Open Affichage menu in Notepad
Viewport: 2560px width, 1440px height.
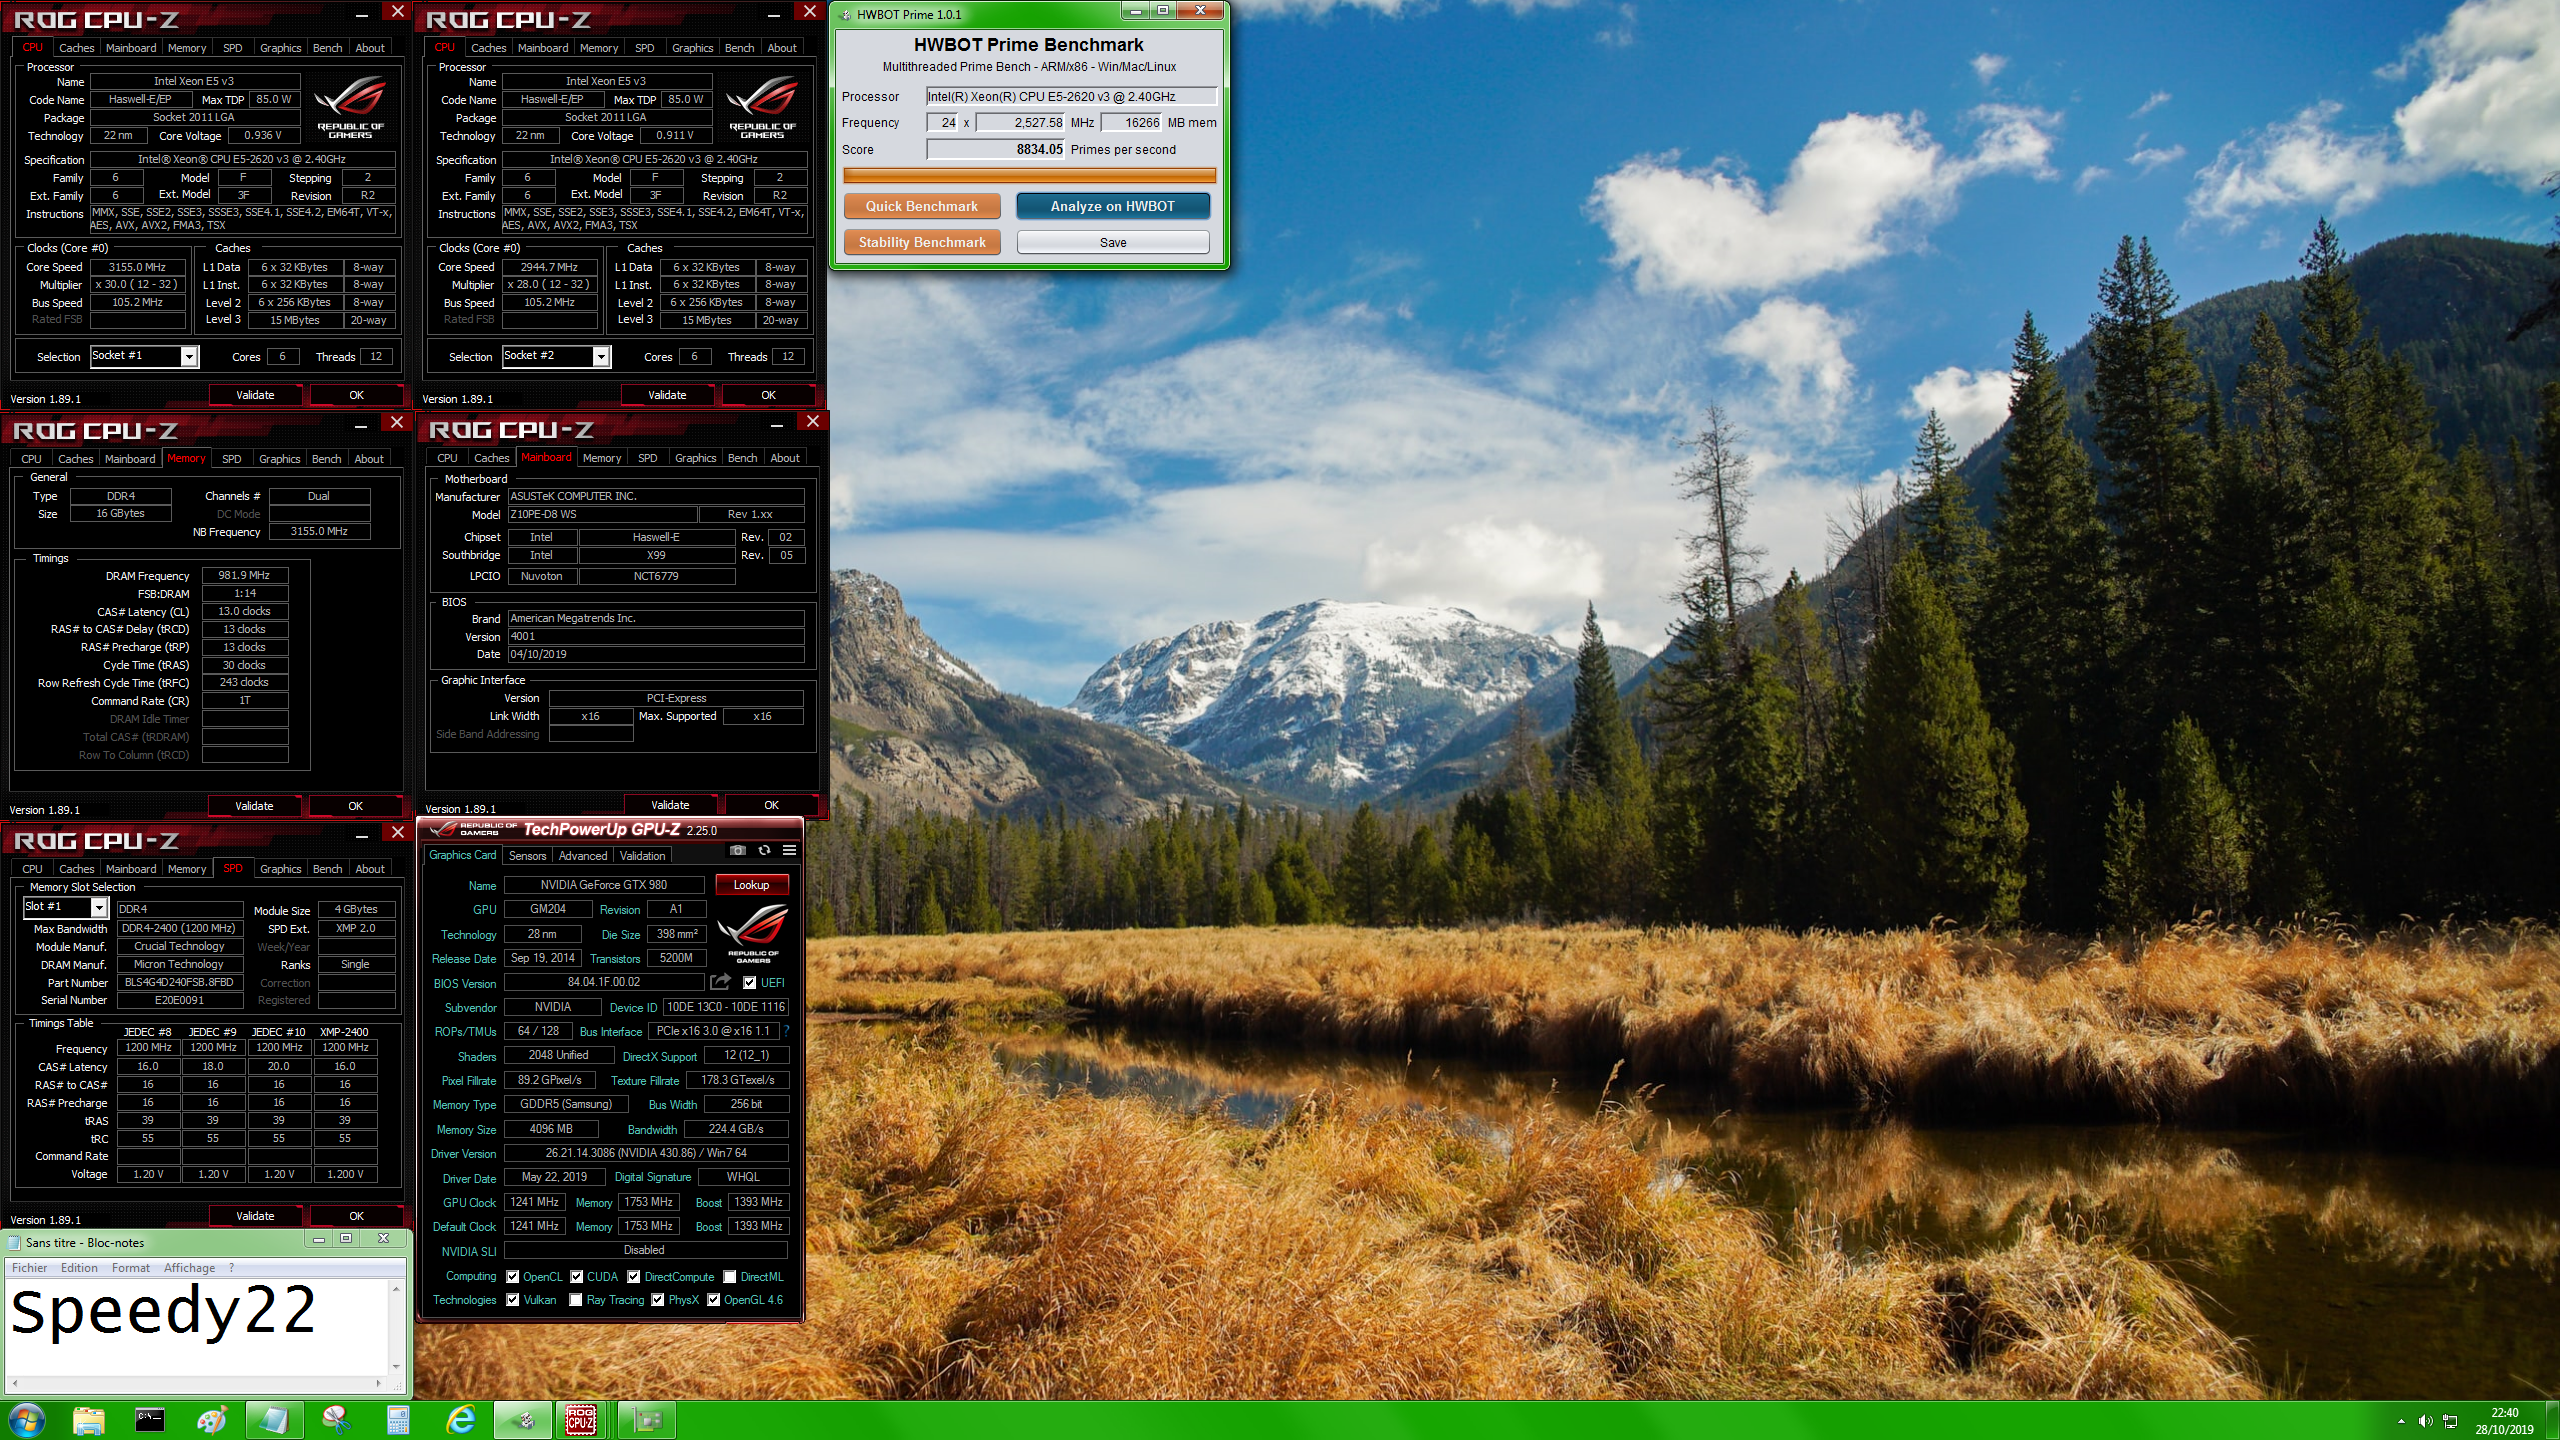[189, 1267]
